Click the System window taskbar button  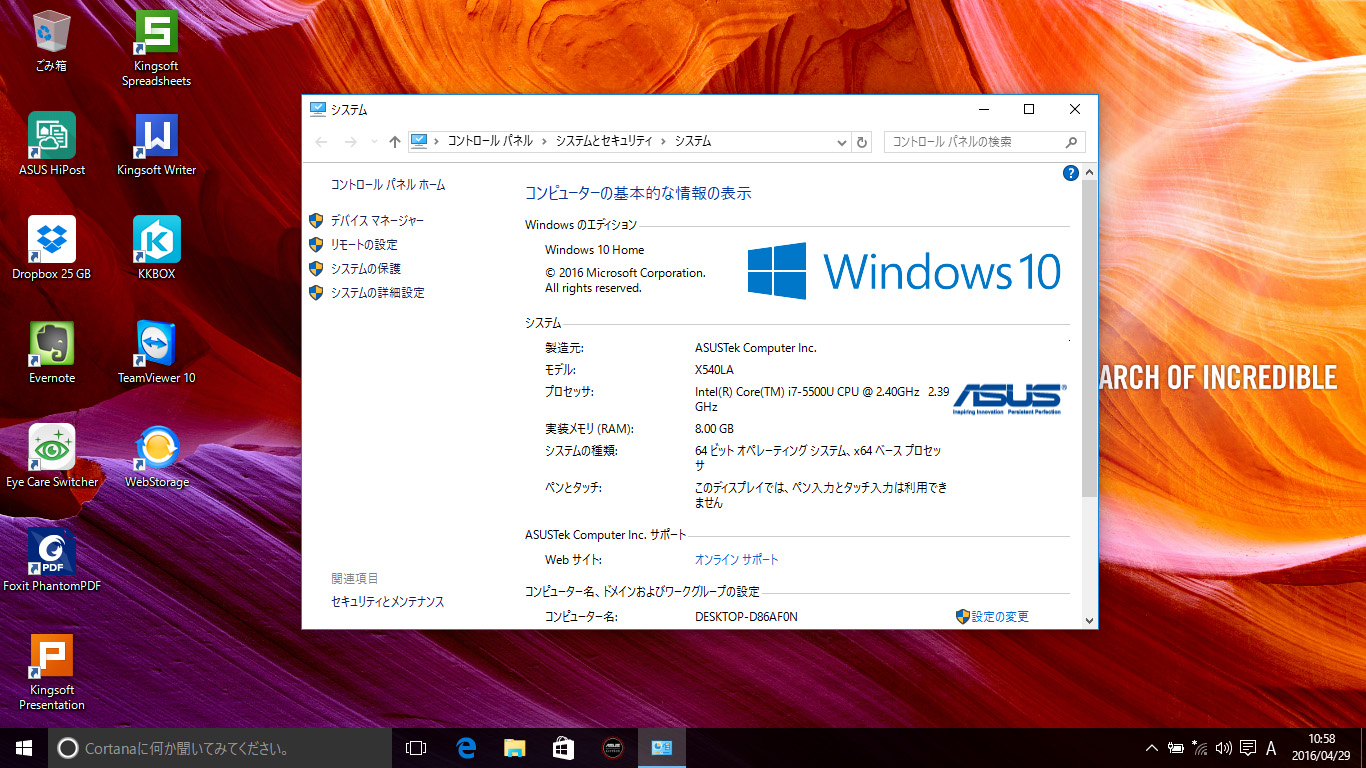pos(661,748)
